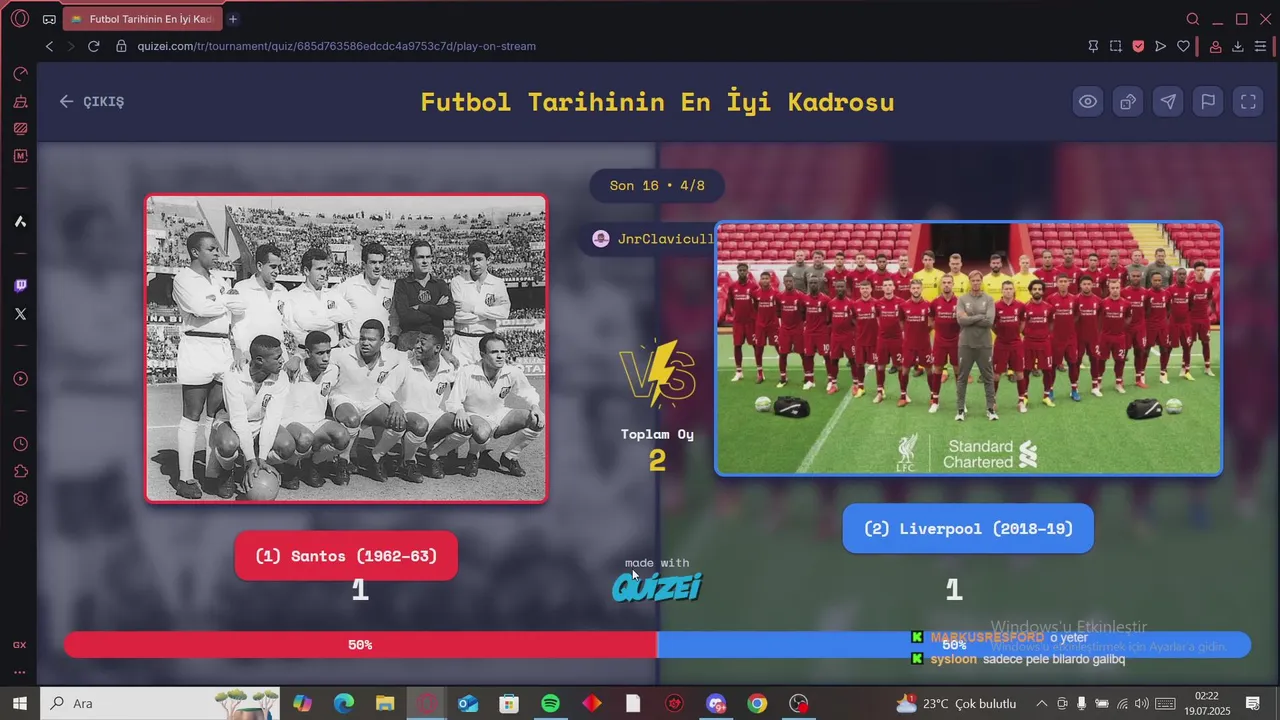Open the player play-arrow toolbar icon
This screenshot has width=1280, height=720.
[1160, 46]
